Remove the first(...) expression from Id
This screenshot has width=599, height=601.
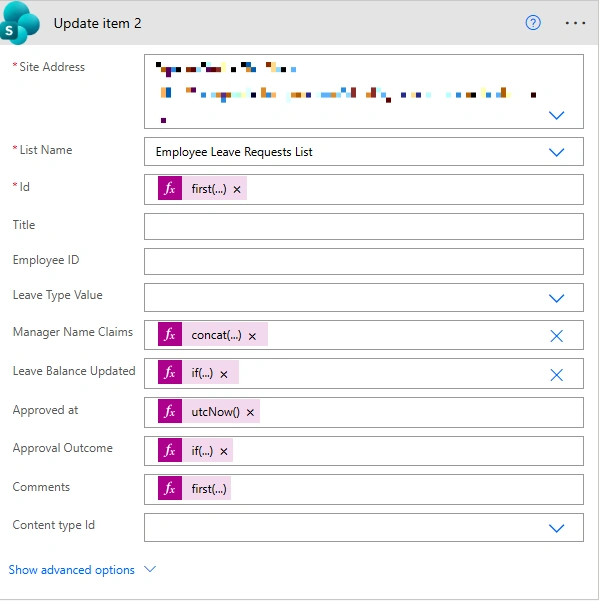coord(237,189)
